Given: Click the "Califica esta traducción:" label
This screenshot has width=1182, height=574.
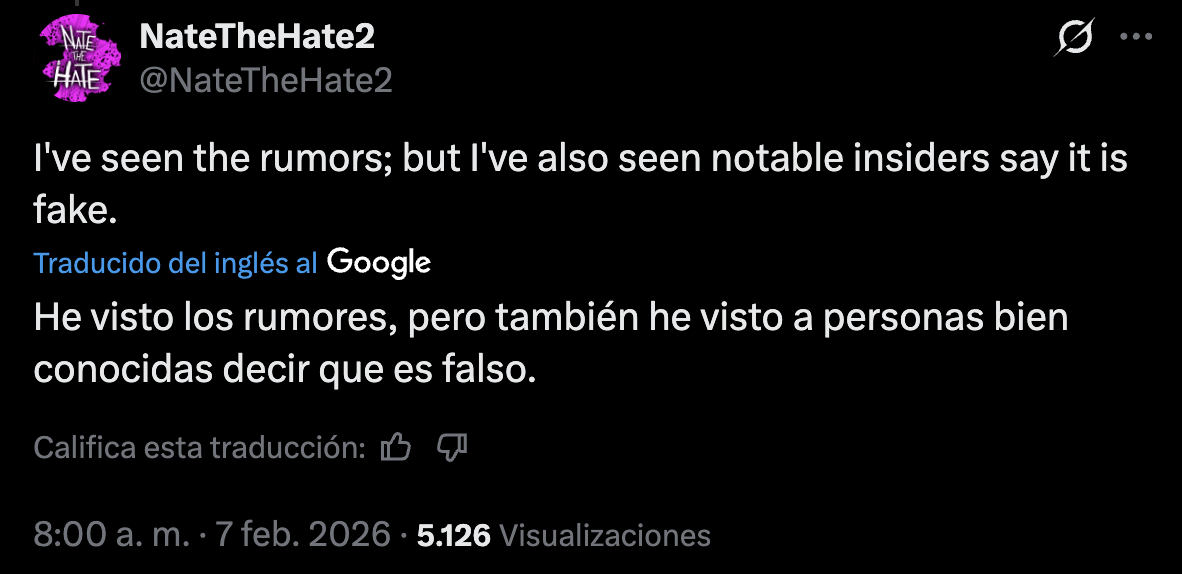Looking at the screenshot, I should [200, 448].
